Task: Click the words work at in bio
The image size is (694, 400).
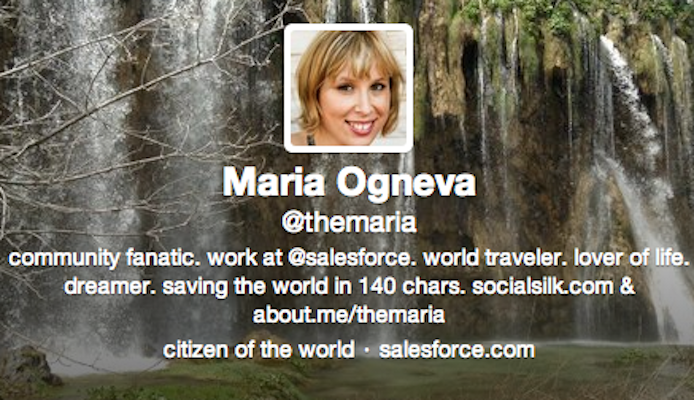Action: pyautogui.click(x=245, y=258)
